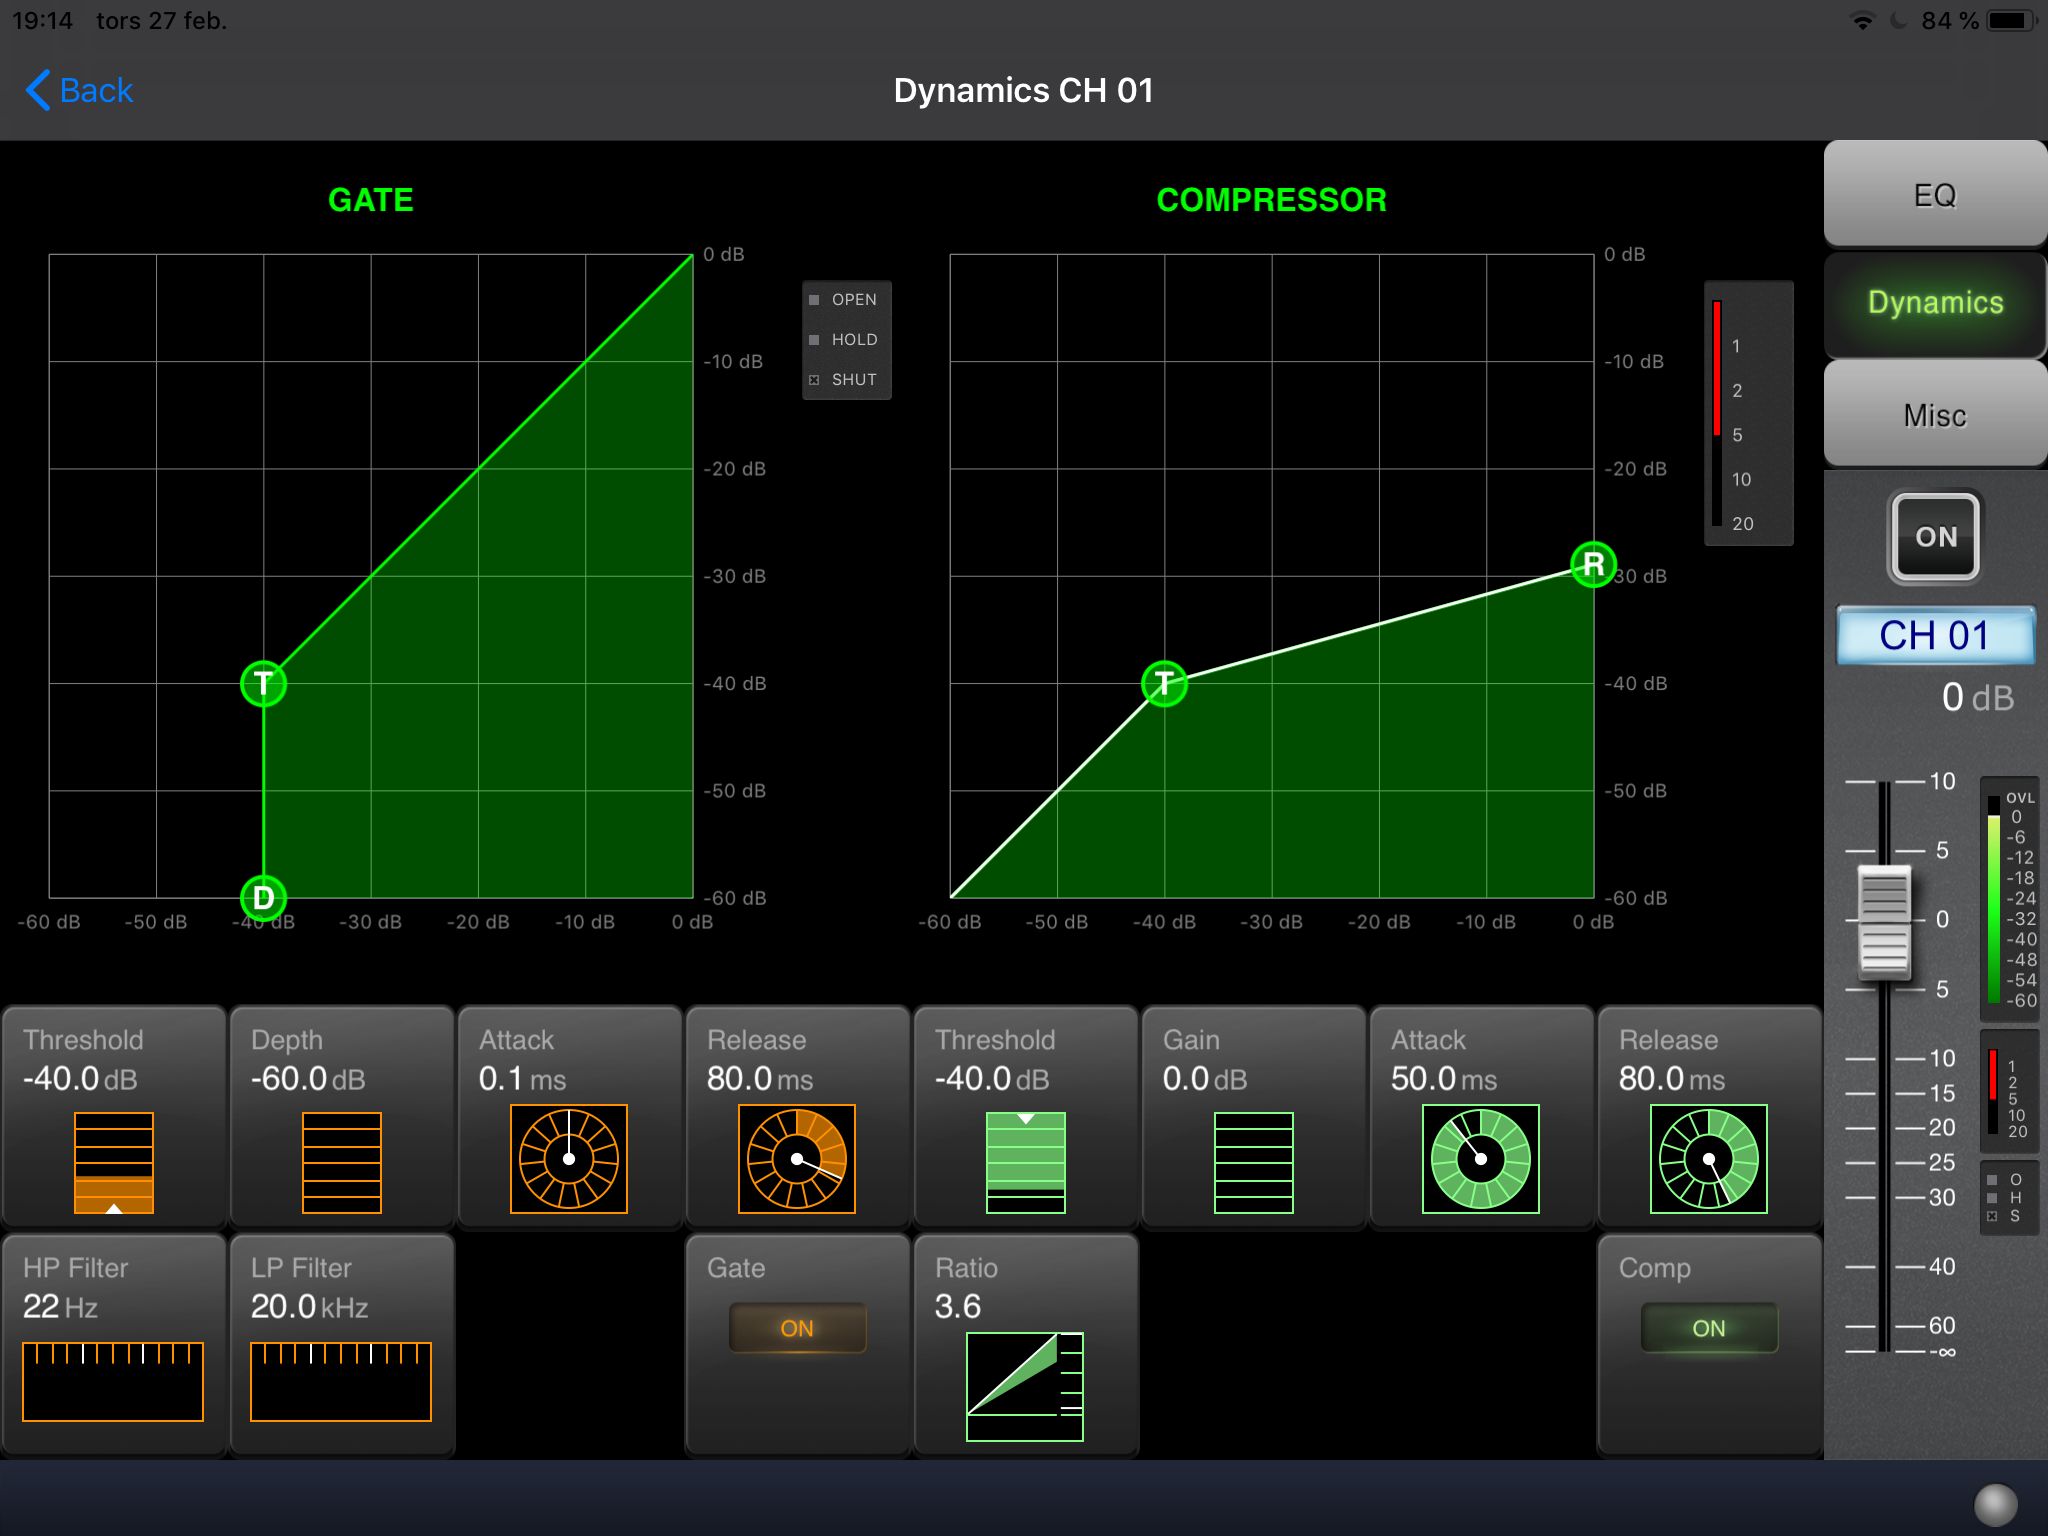Go Back to the previous screen
Image resolution: width=2048 pixels, height=1536 pixels.
pos(80,90)
